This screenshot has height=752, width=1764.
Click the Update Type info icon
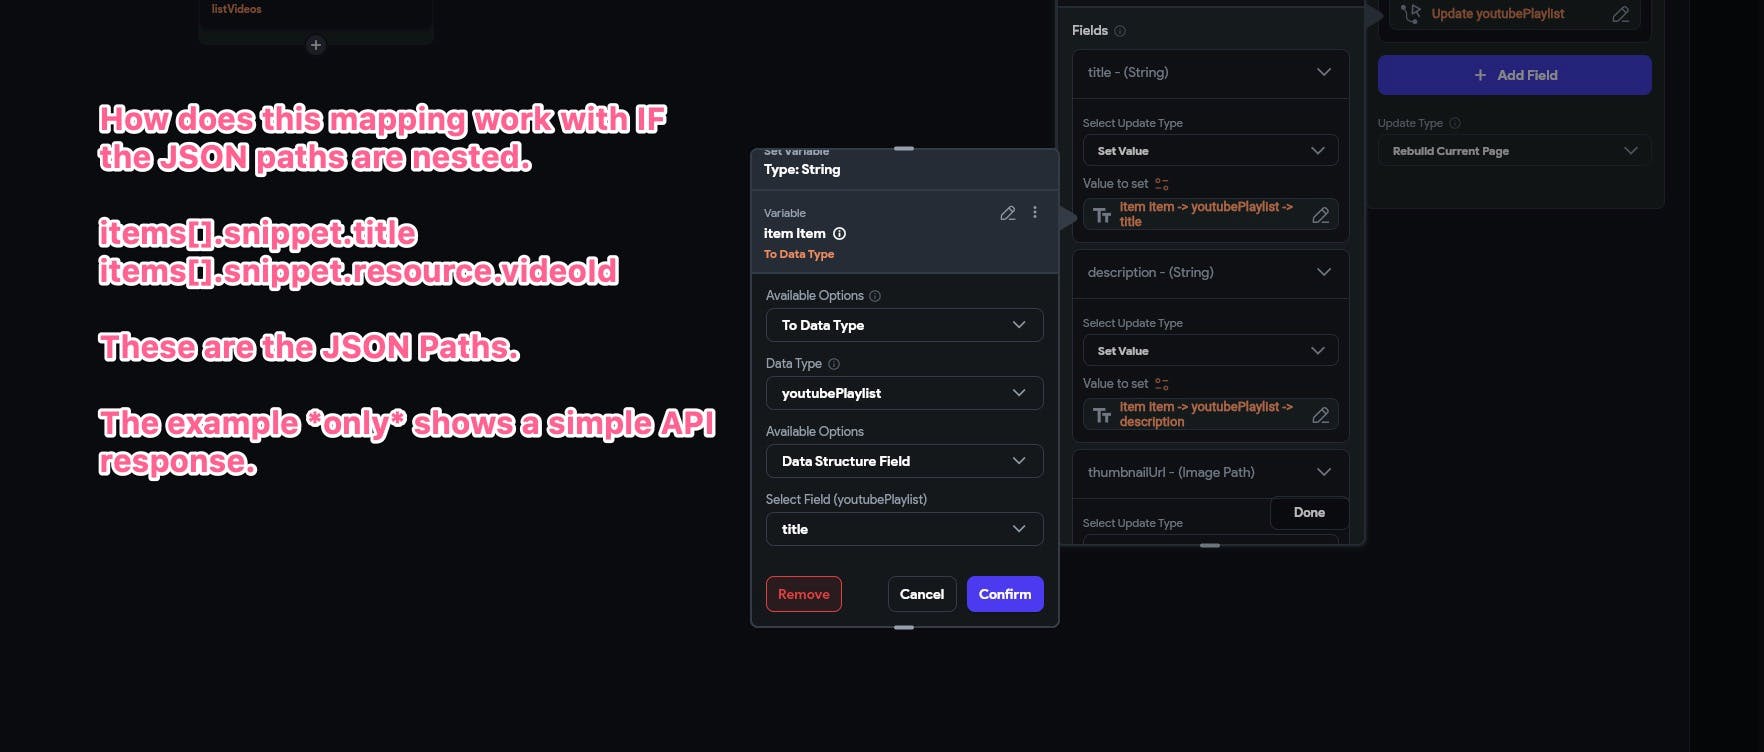(x=1455, y=123)
